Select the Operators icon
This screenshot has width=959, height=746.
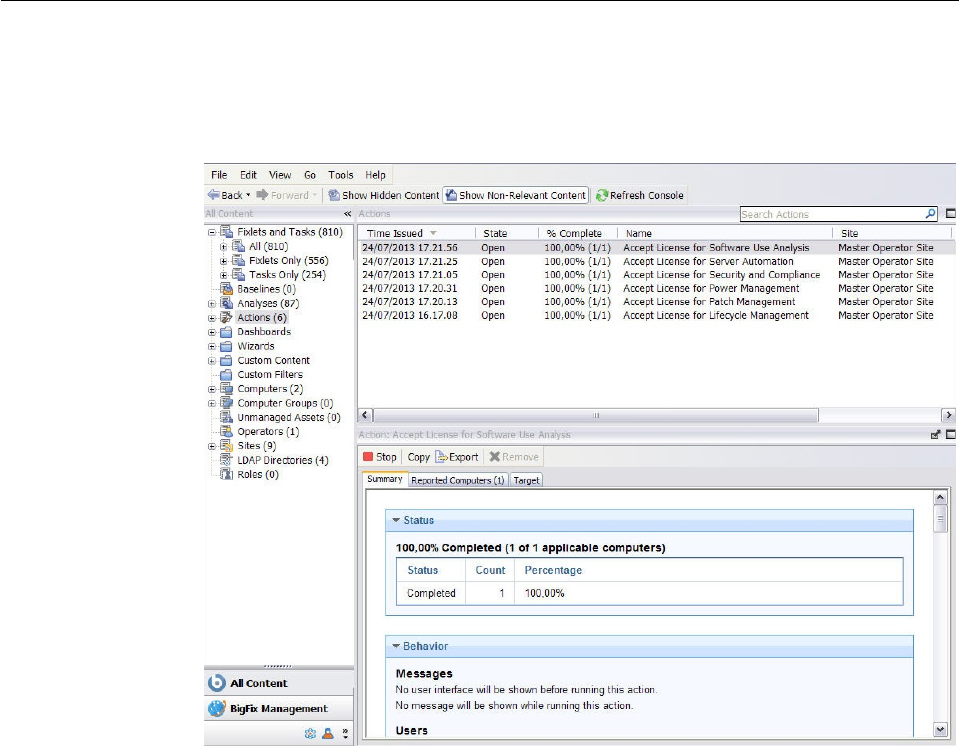[226, 432]
